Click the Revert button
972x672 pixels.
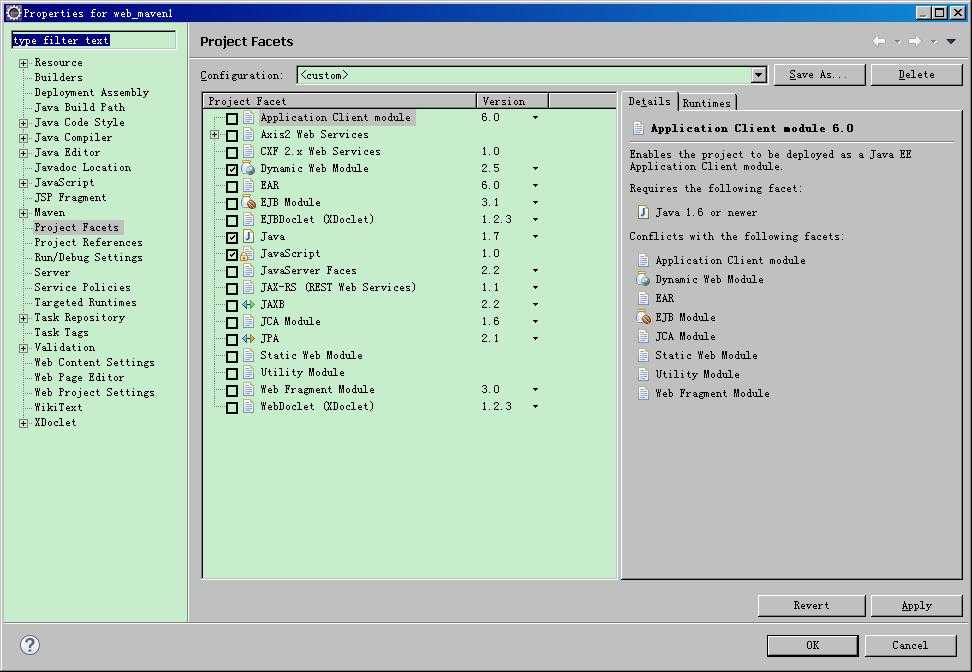pyautogui.click(x=811, y=605)
